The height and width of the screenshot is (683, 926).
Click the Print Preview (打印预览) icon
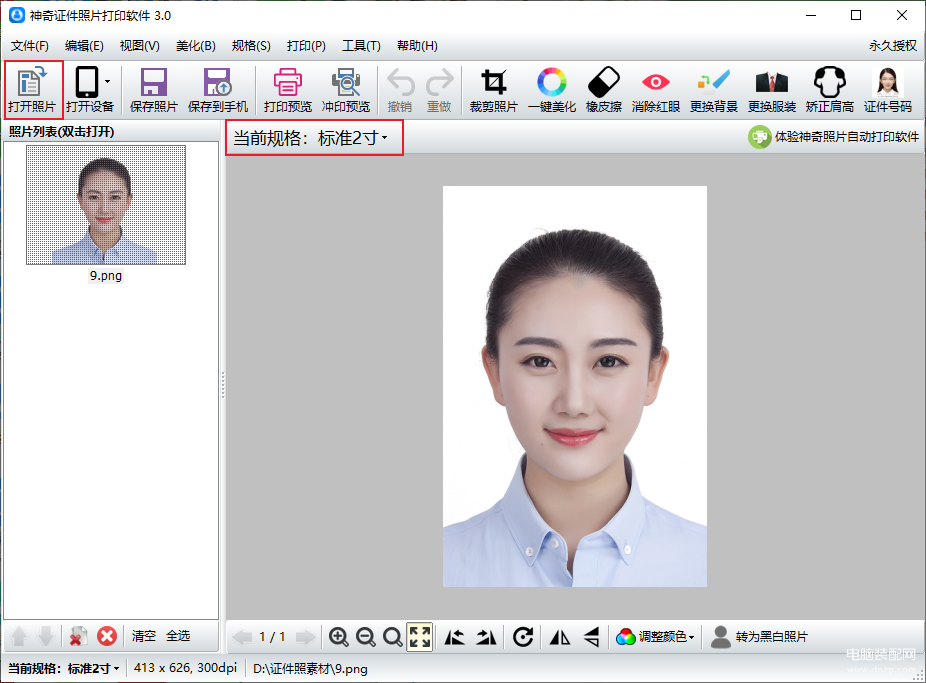click(x=288, y=90)
